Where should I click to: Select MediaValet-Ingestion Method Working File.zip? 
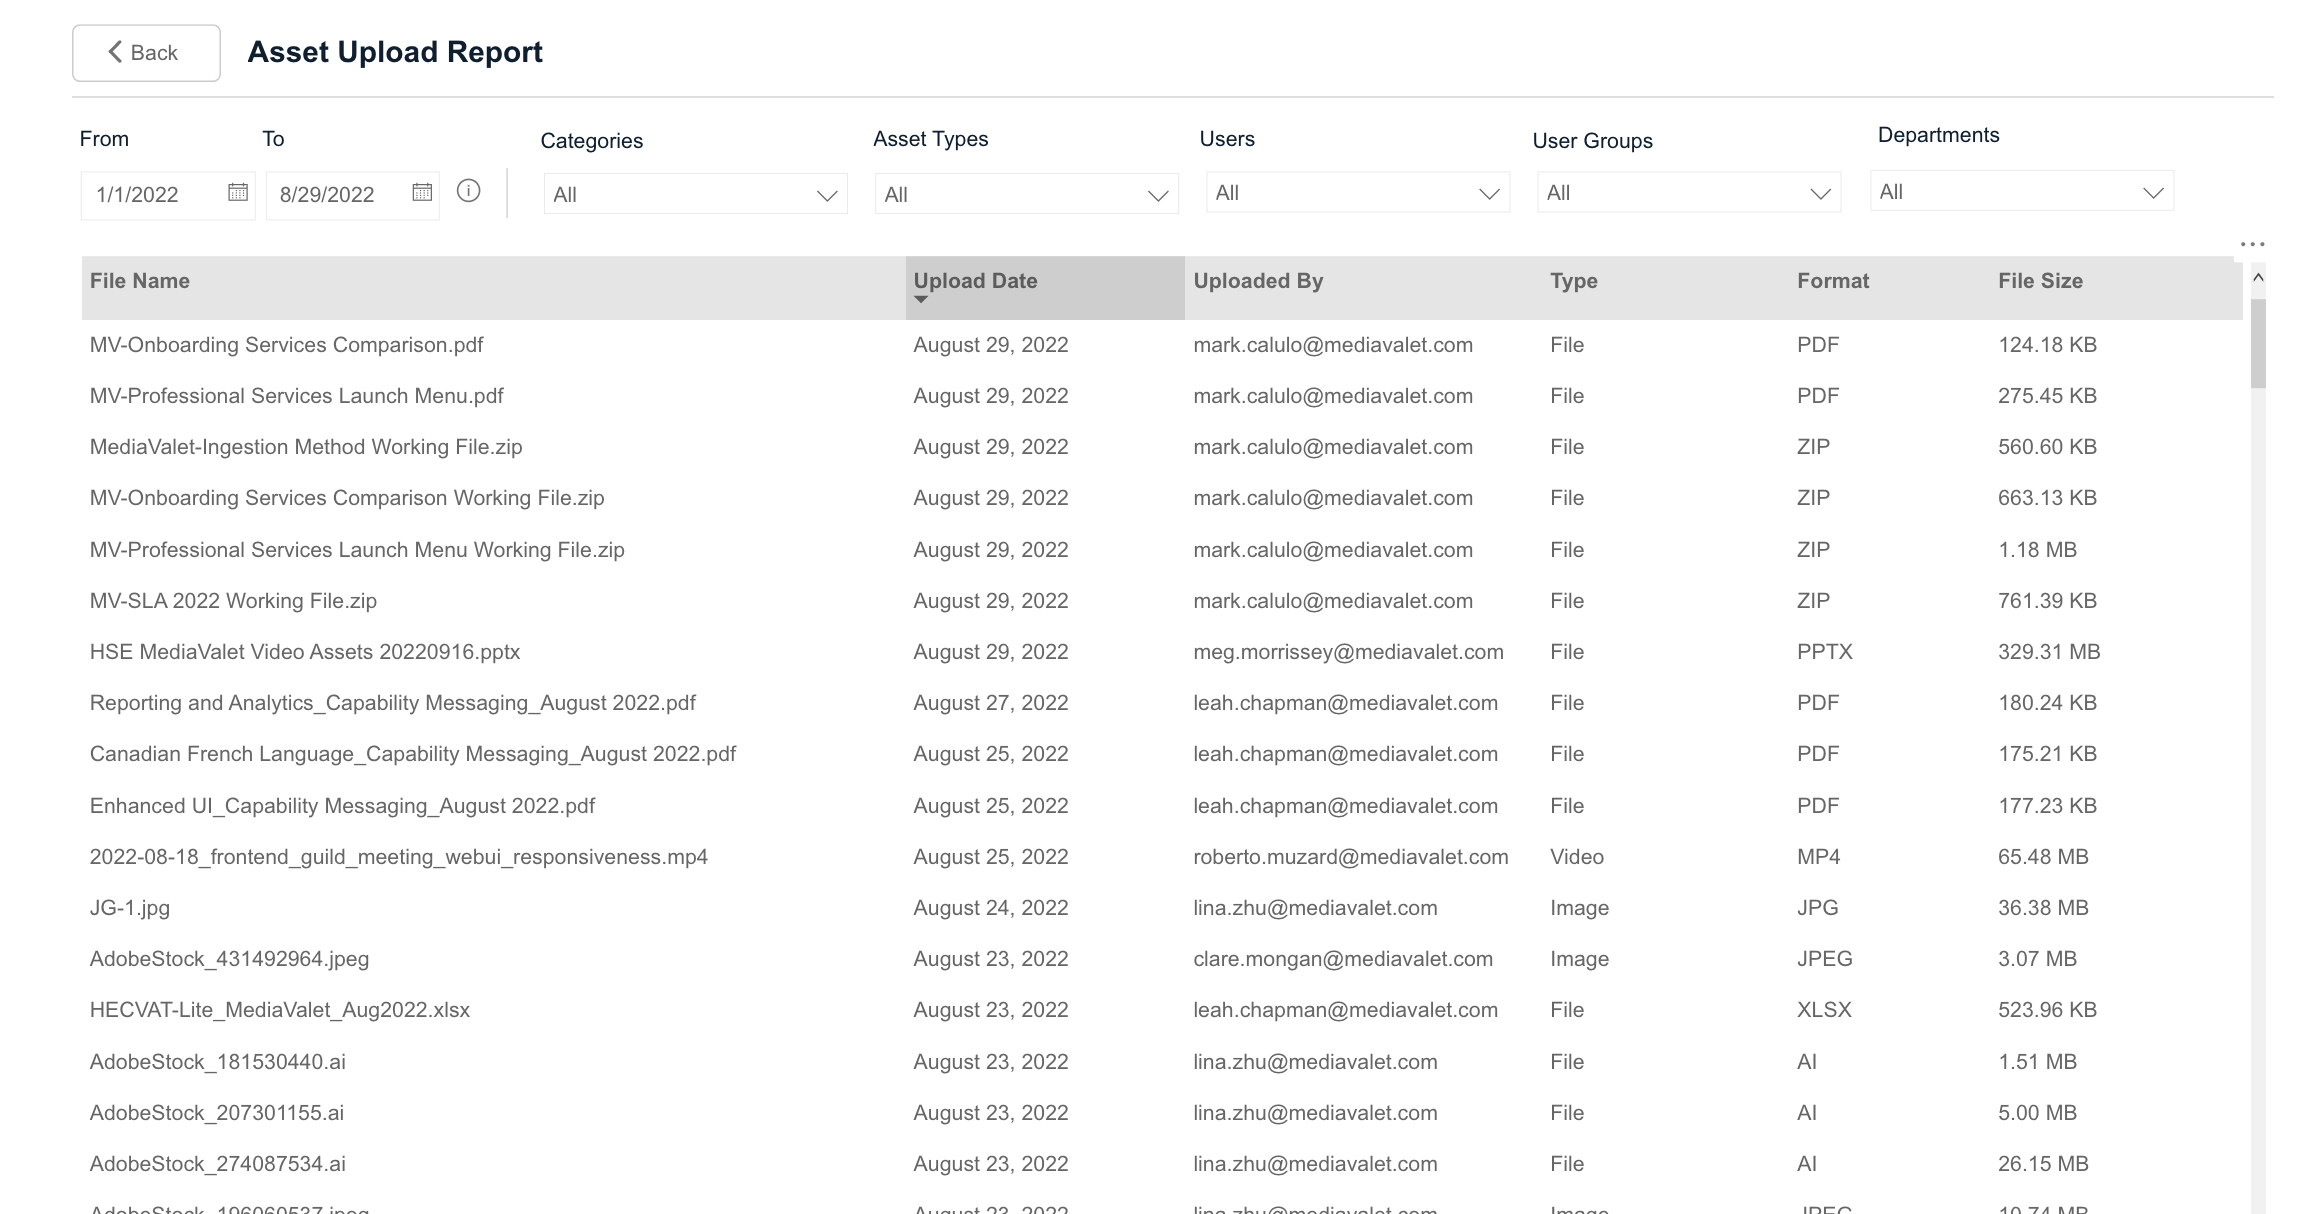pos(306,447)
